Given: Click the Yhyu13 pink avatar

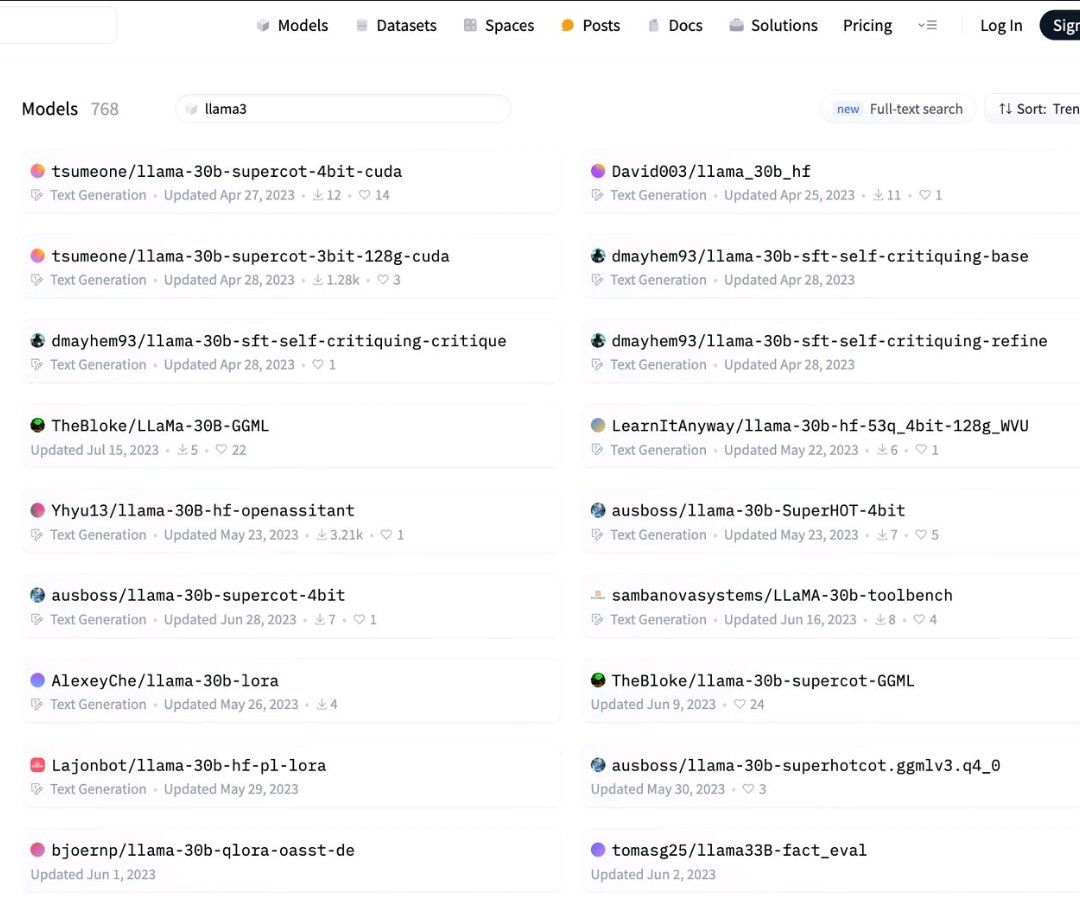Looking at the screenshot, I should tap(38, 510).
